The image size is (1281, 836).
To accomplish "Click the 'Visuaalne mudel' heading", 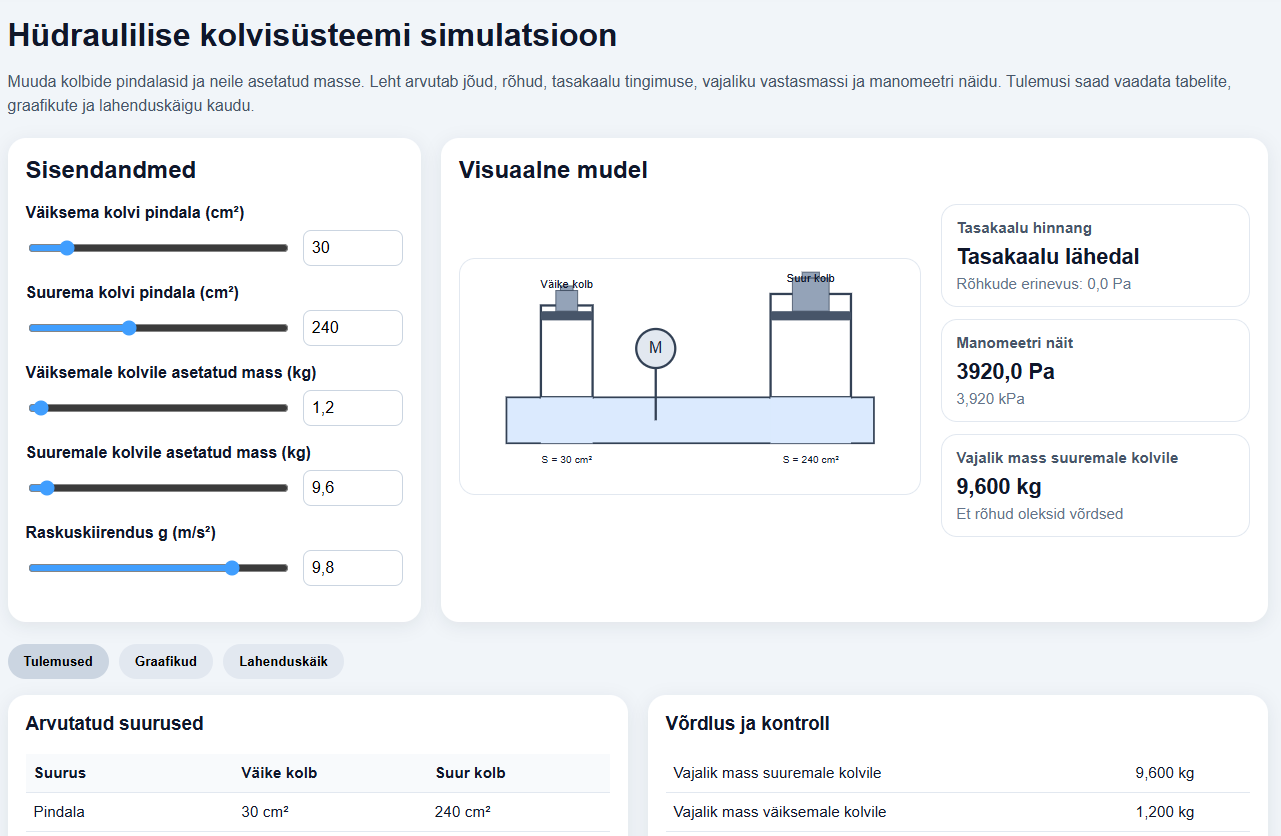I will (x=553, y=170).
